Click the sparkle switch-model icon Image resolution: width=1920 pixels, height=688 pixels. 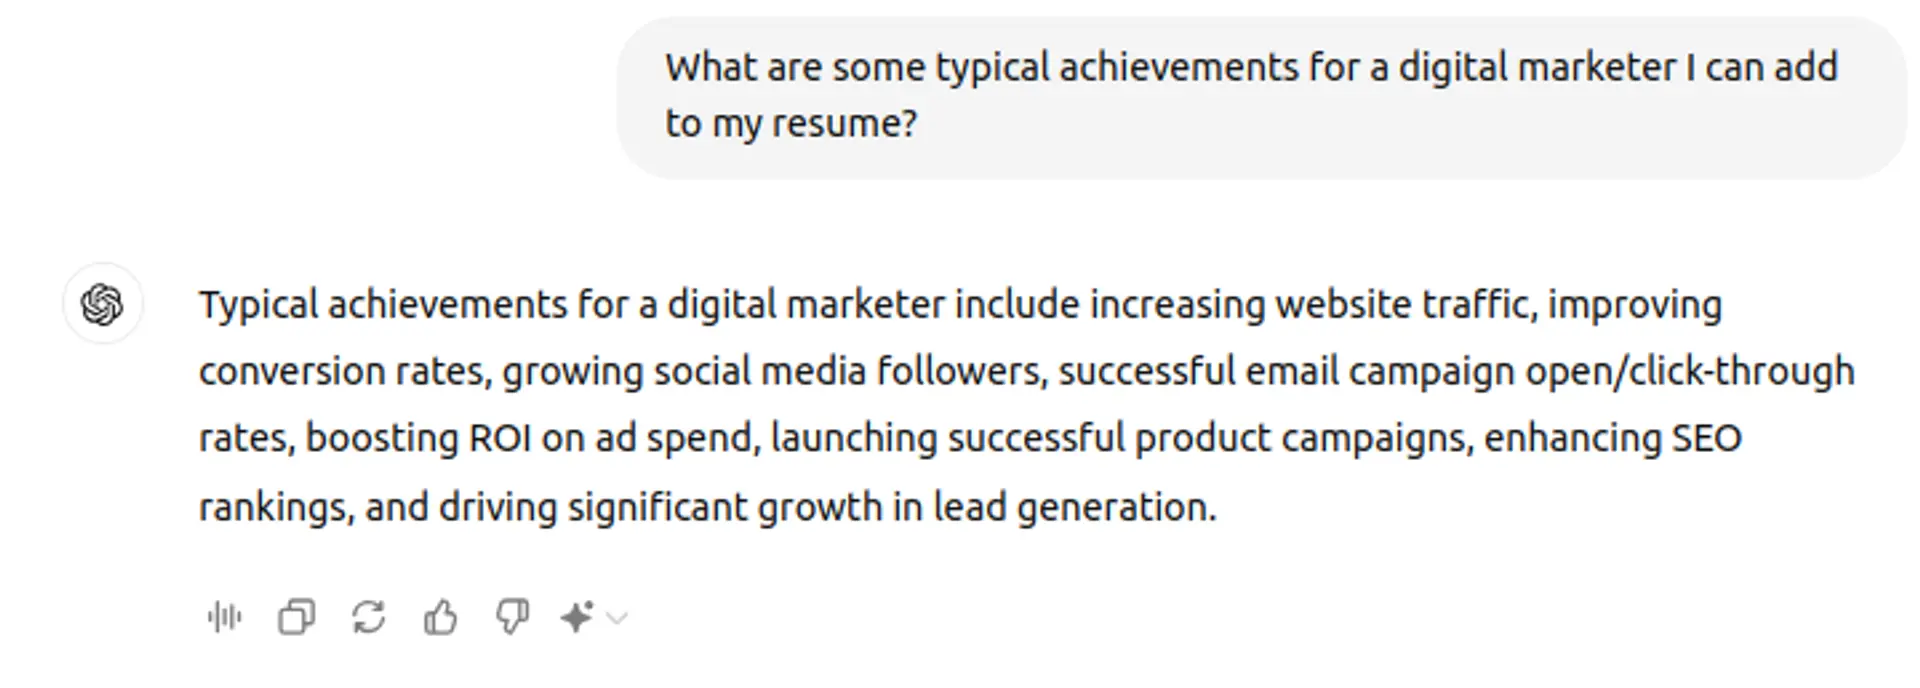(x=577, y=617)
